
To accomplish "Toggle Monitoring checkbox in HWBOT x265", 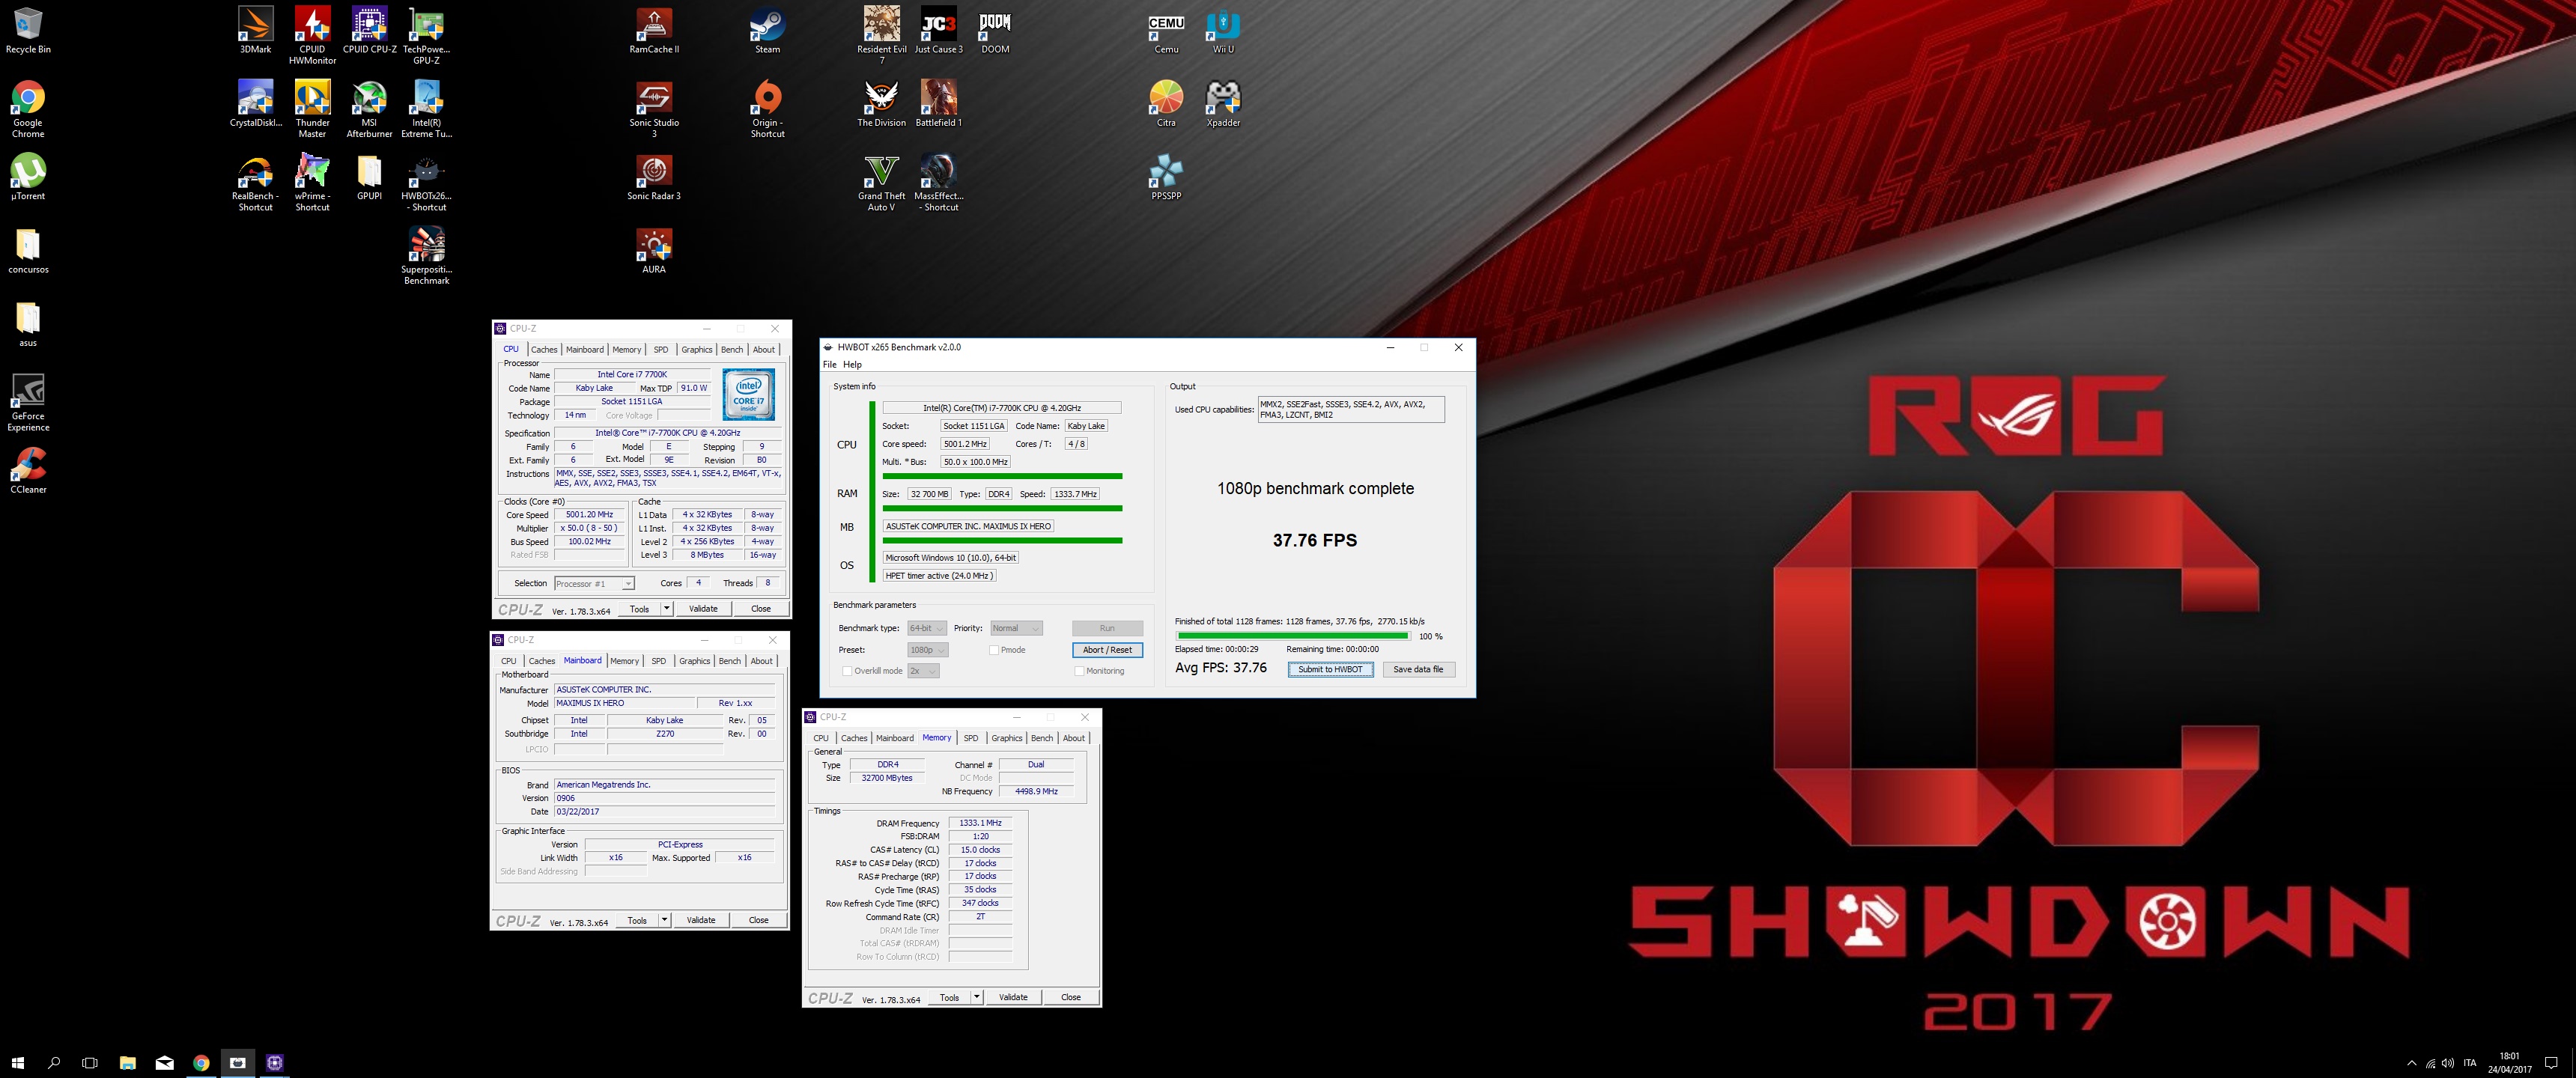I will point(1079,671).
